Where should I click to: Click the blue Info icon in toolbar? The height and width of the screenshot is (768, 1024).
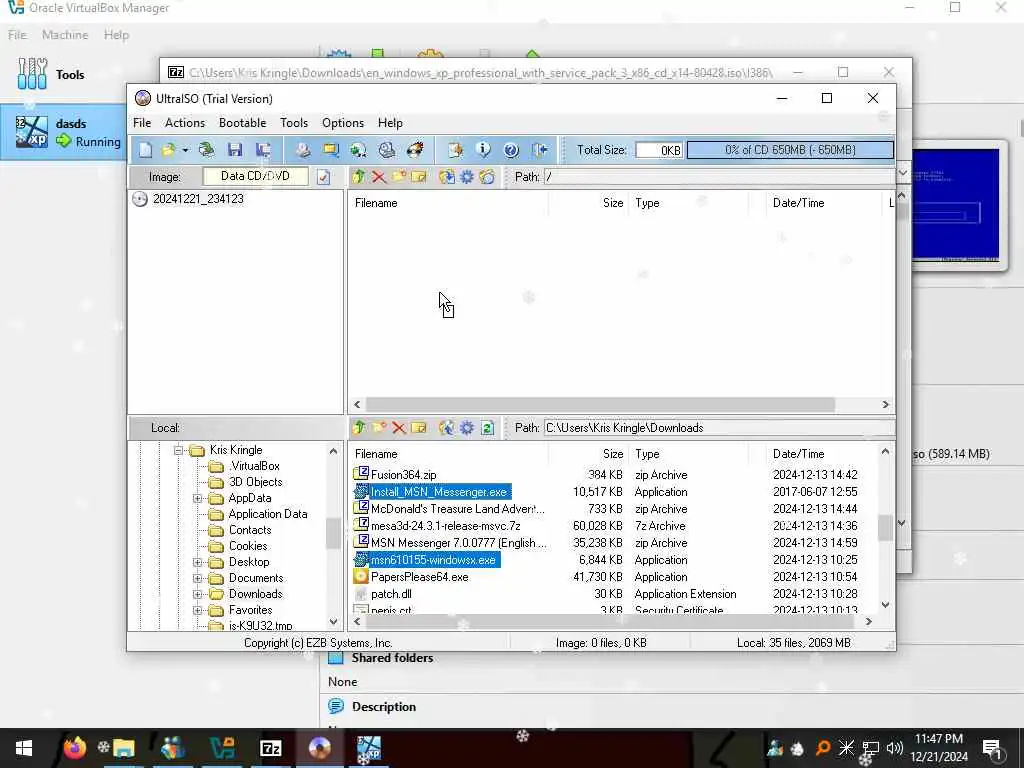(483, 150)
